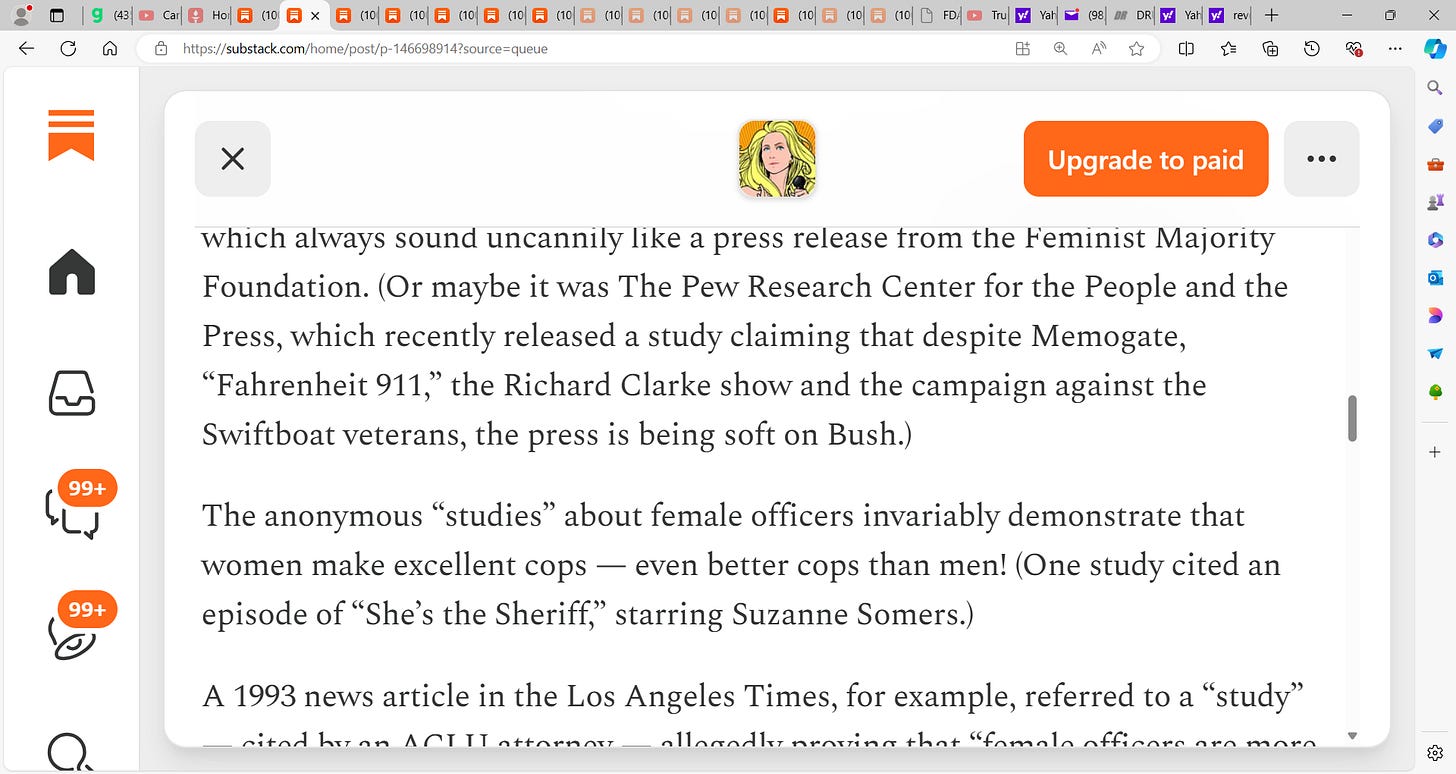Viewport: 1456px width, 774px height.
Task: Switch to the 'Ho' tab
Action: pyautogui.click(x=207, y=15)
